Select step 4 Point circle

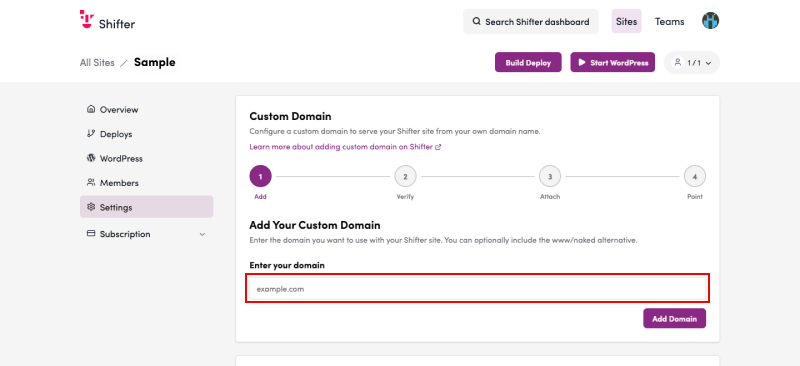pos(695,177)
